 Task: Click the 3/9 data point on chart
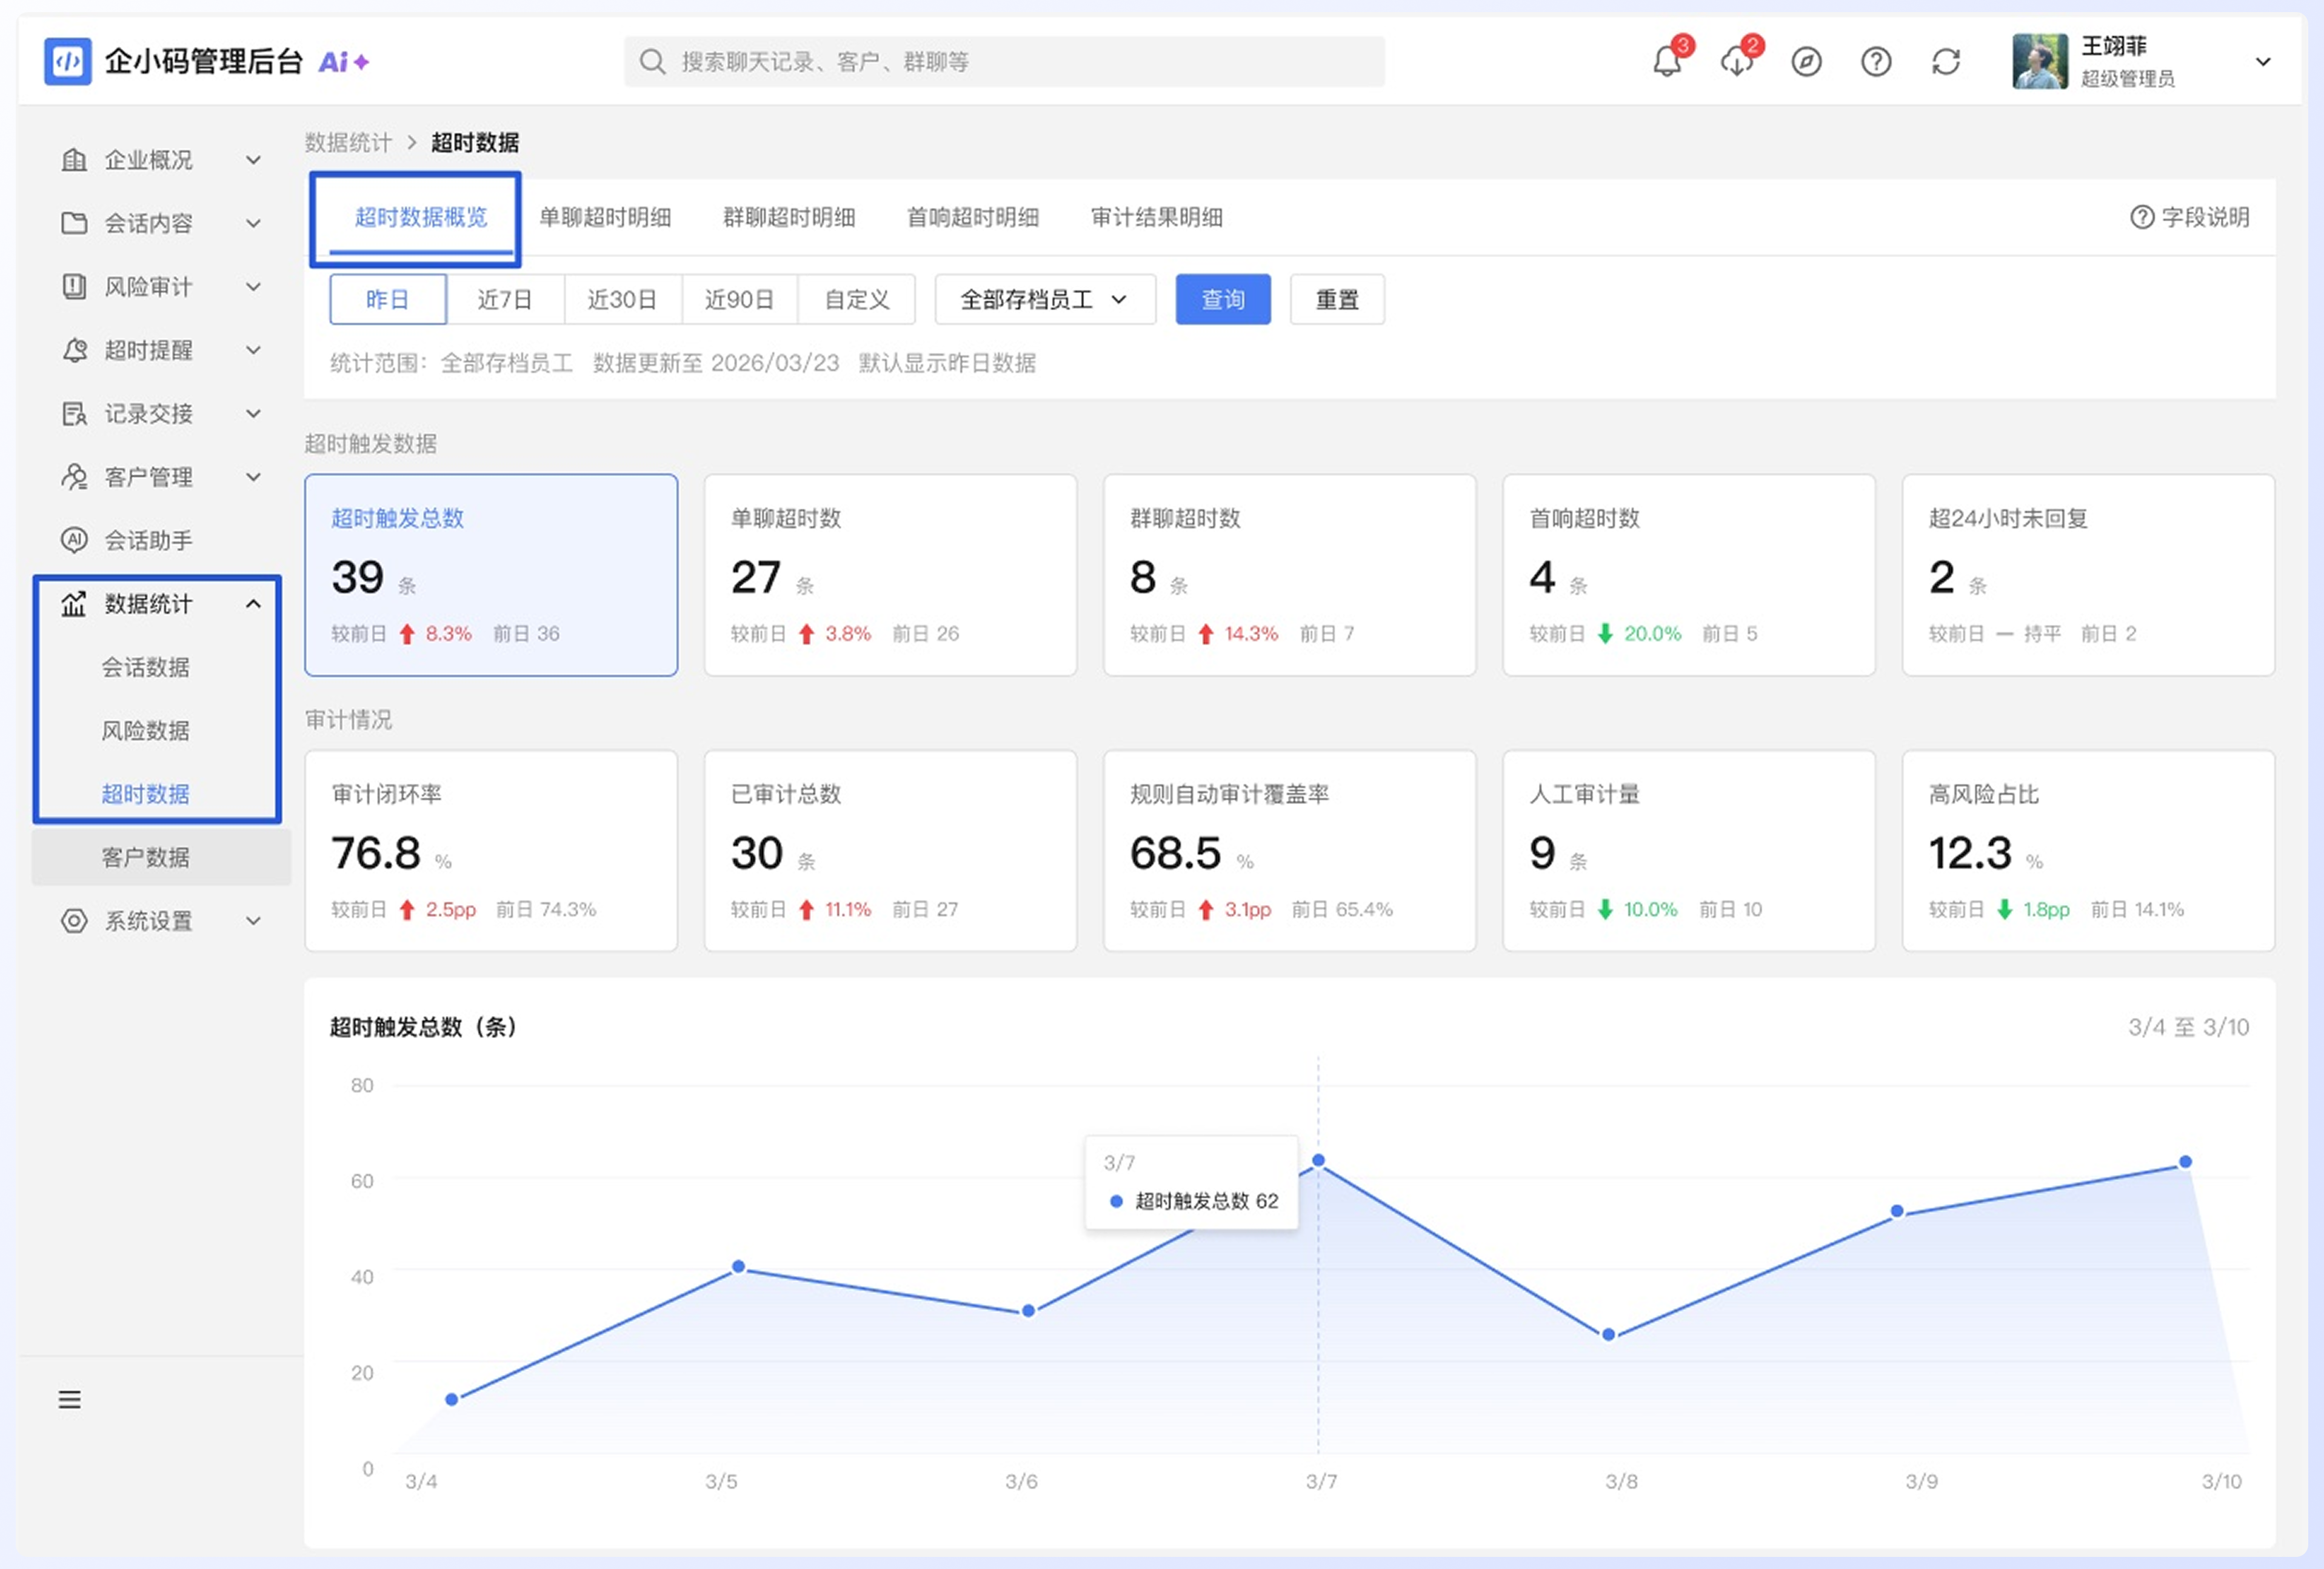(1897, 1211)
